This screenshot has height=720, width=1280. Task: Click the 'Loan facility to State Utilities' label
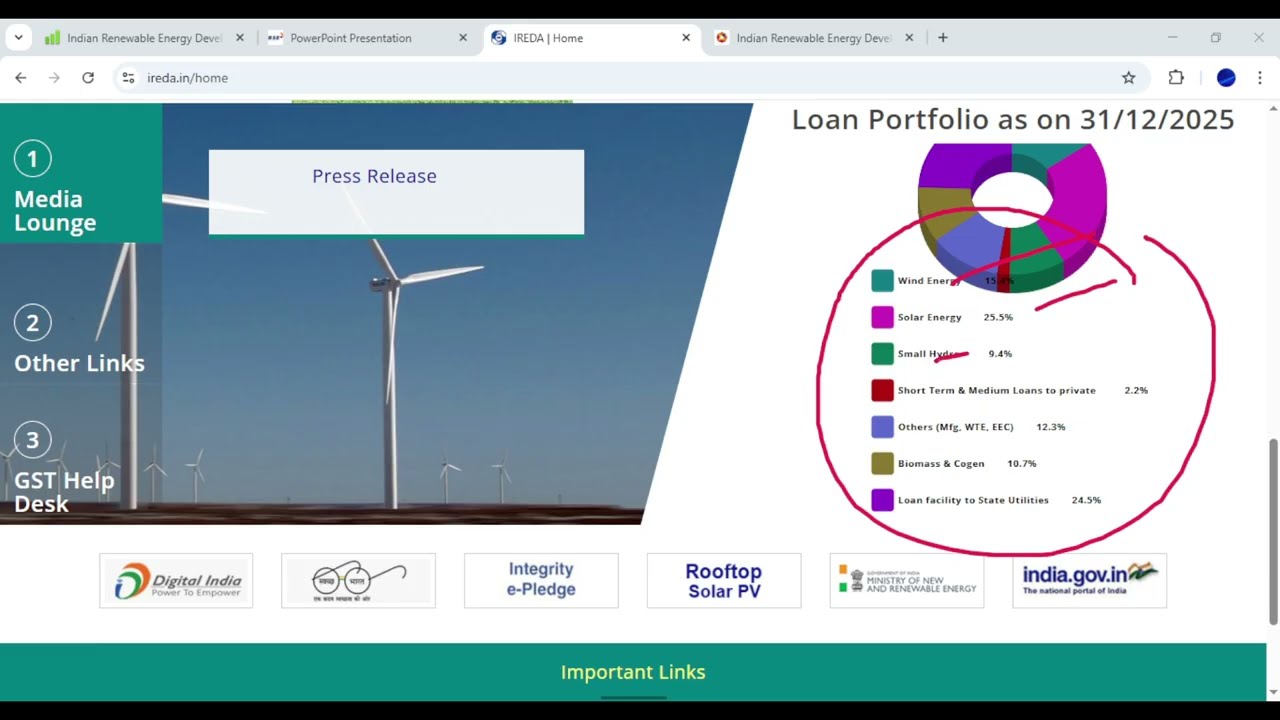coord(973,500)
